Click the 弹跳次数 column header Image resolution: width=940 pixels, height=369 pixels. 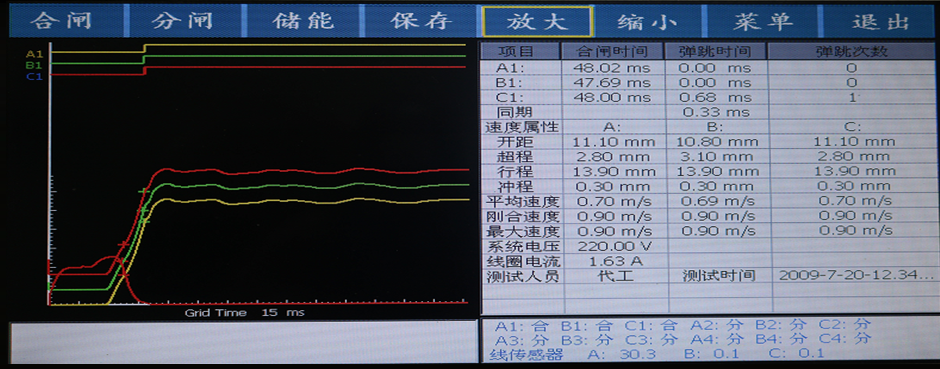(851, 52)
